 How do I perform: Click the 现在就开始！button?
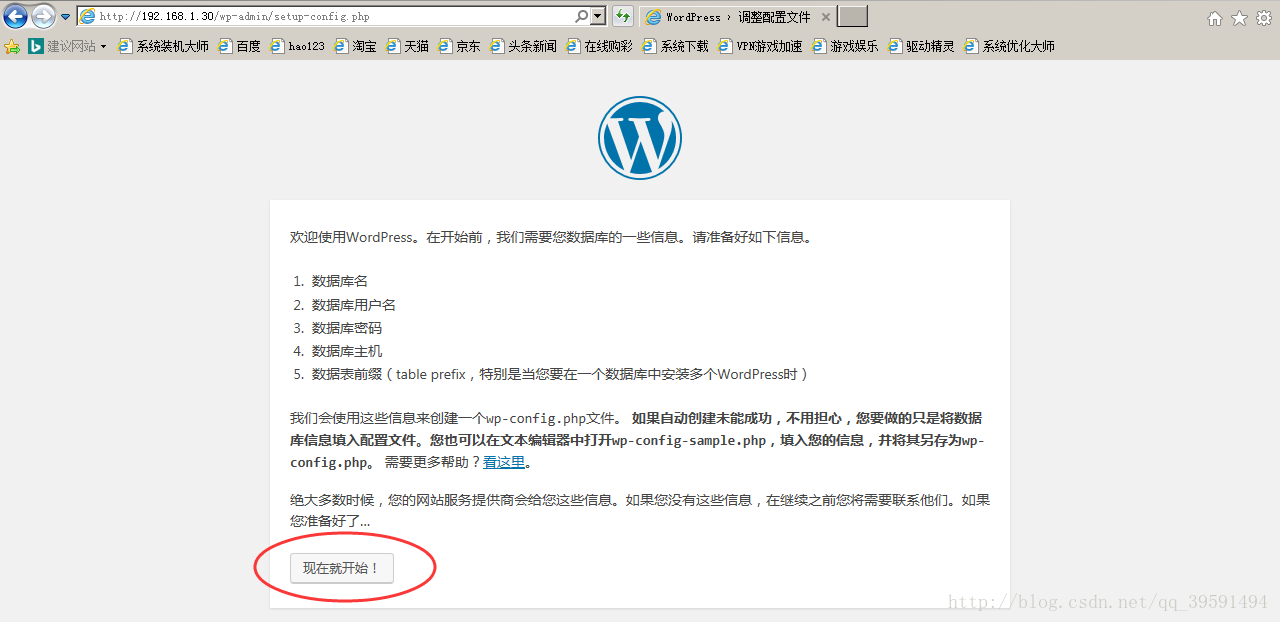(x=341, y=568)
